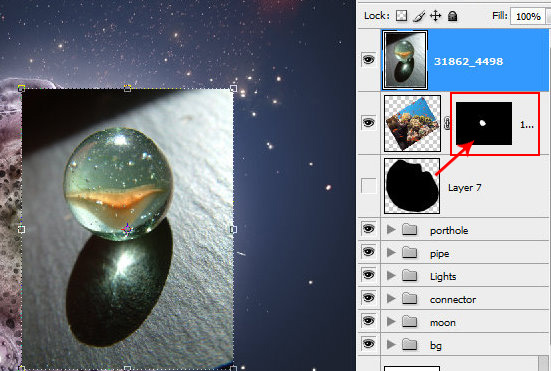Select the moon group name
This screenshot has height=371, width=551.
click(x=443, y=323)
